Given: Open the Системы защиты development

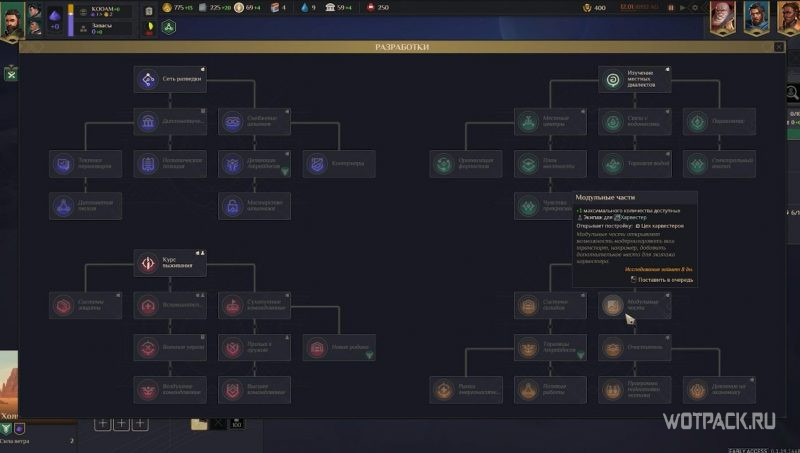Looking at the screenshot, I should tap(85, 306).
